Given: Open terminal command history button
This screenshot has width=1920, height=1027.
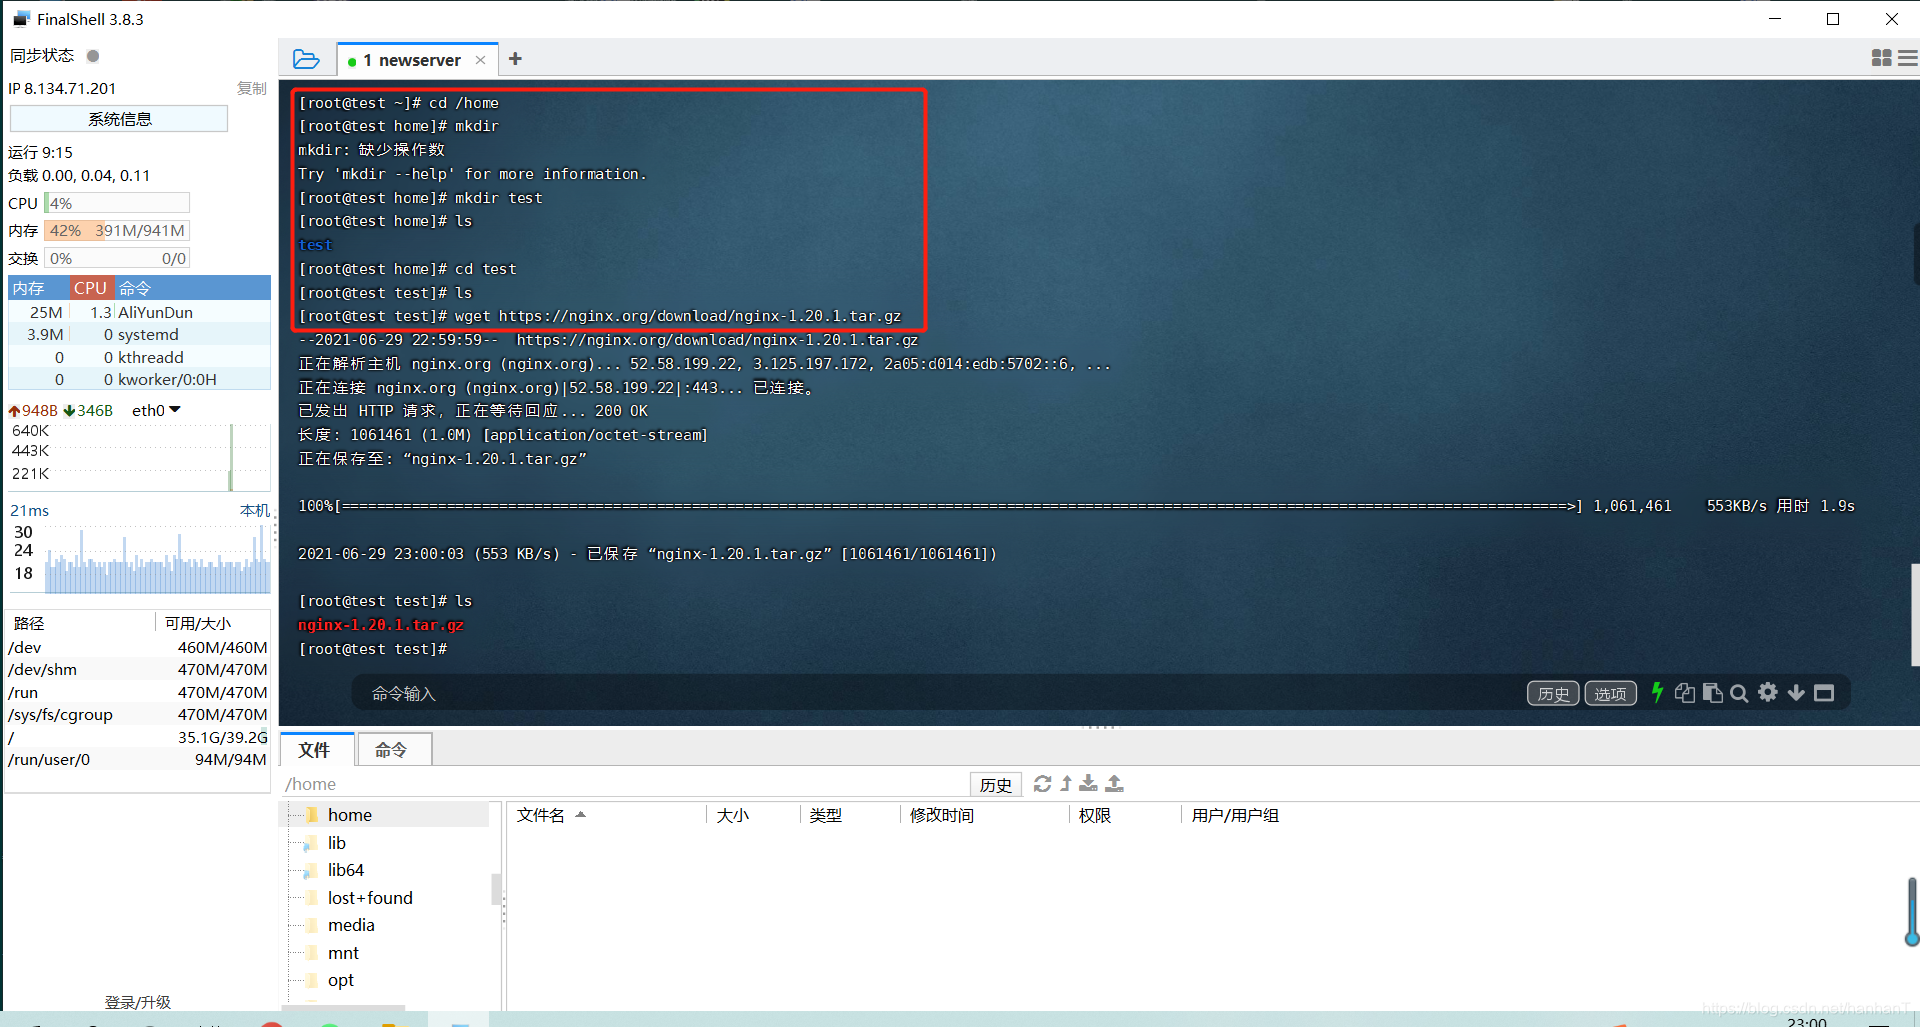Looking at the screenshot, I should (1553, 693).
